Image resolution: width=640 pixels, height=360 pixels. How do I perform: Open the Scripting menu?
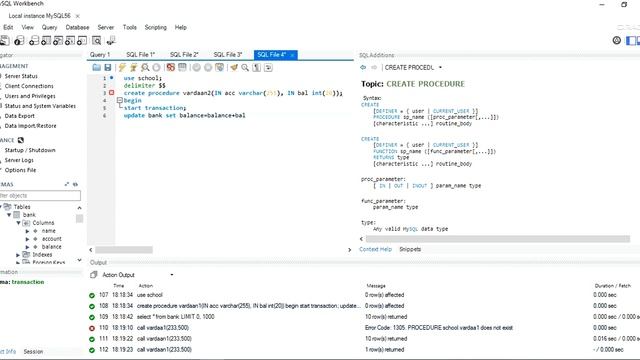coord(156,27)
